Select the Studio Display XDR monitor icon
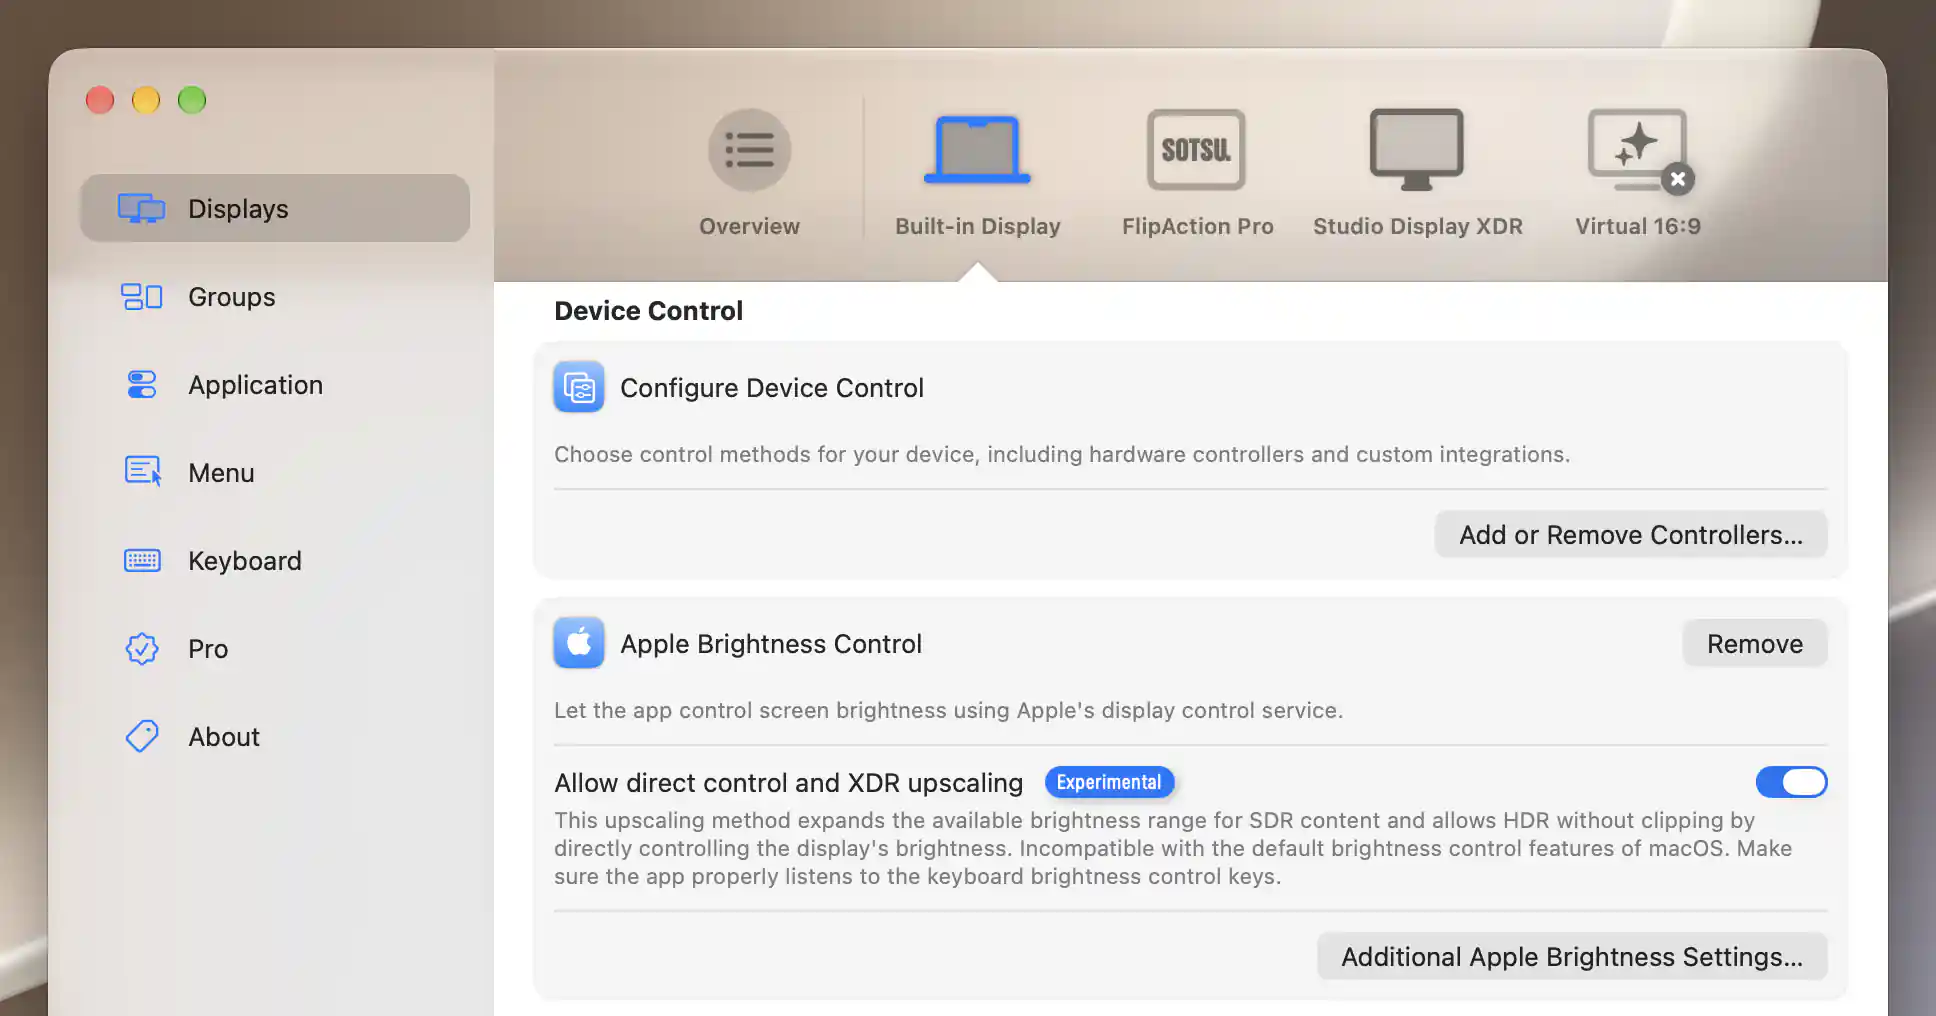Viewport: 1936px width, 1016px height. (1416, 150)
